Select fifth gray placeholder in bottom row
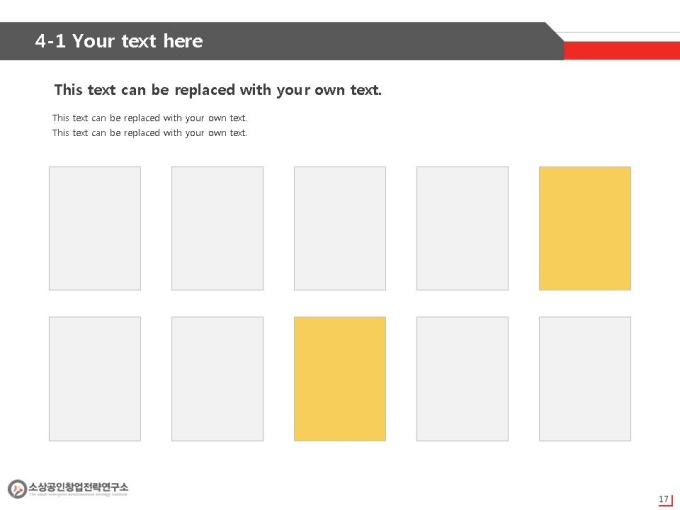Image resolution: width=680 pixels, height=510 pixels. click(585, 379)
